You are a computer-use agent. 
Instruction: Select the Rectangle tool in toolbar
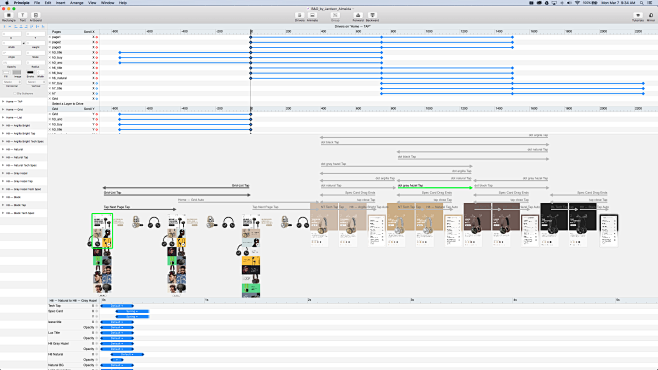coord(8,16)
